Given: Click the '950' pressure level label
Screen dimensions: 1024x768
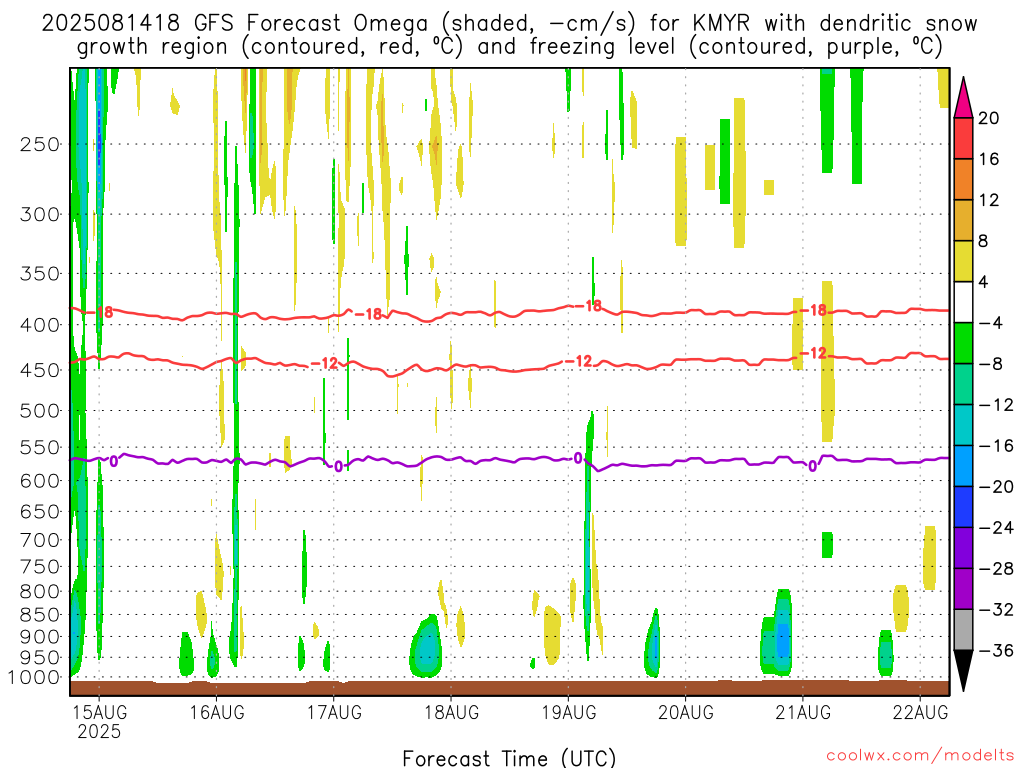Looking at the screenshot, I should [40, 658].
